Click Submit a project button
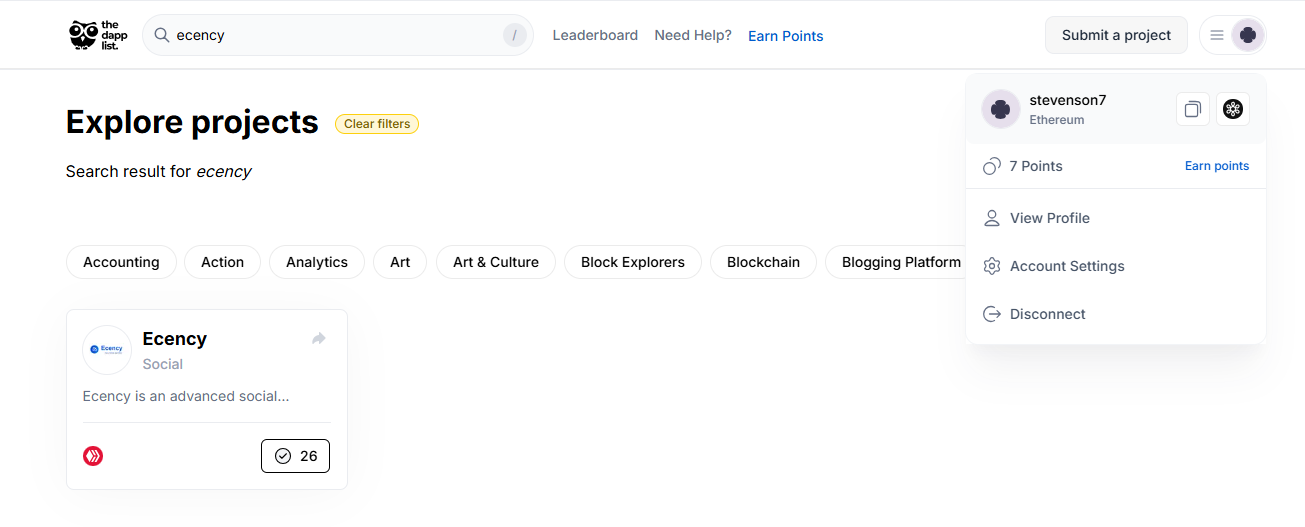The width and height of the screenshot is (1305, 527). click(x=1116, y=35)
